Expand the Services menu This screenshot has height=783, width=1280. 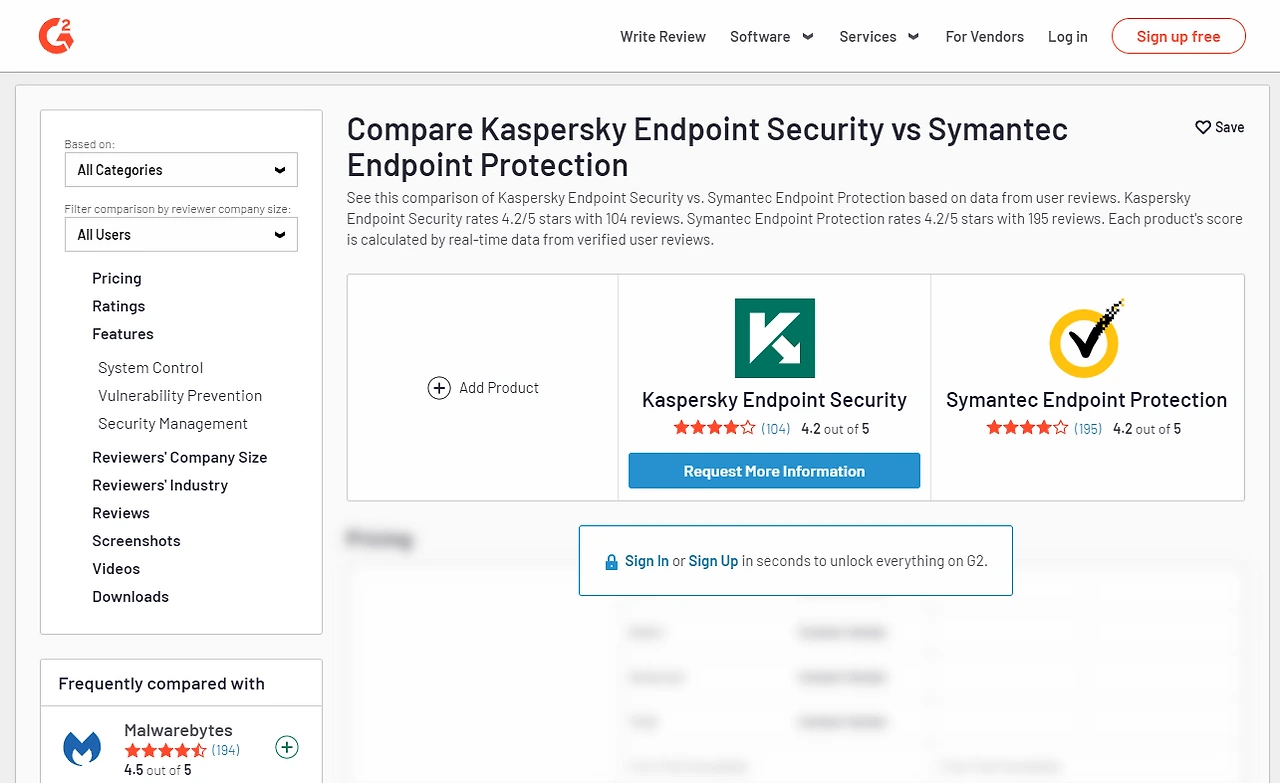pos(879,37)
